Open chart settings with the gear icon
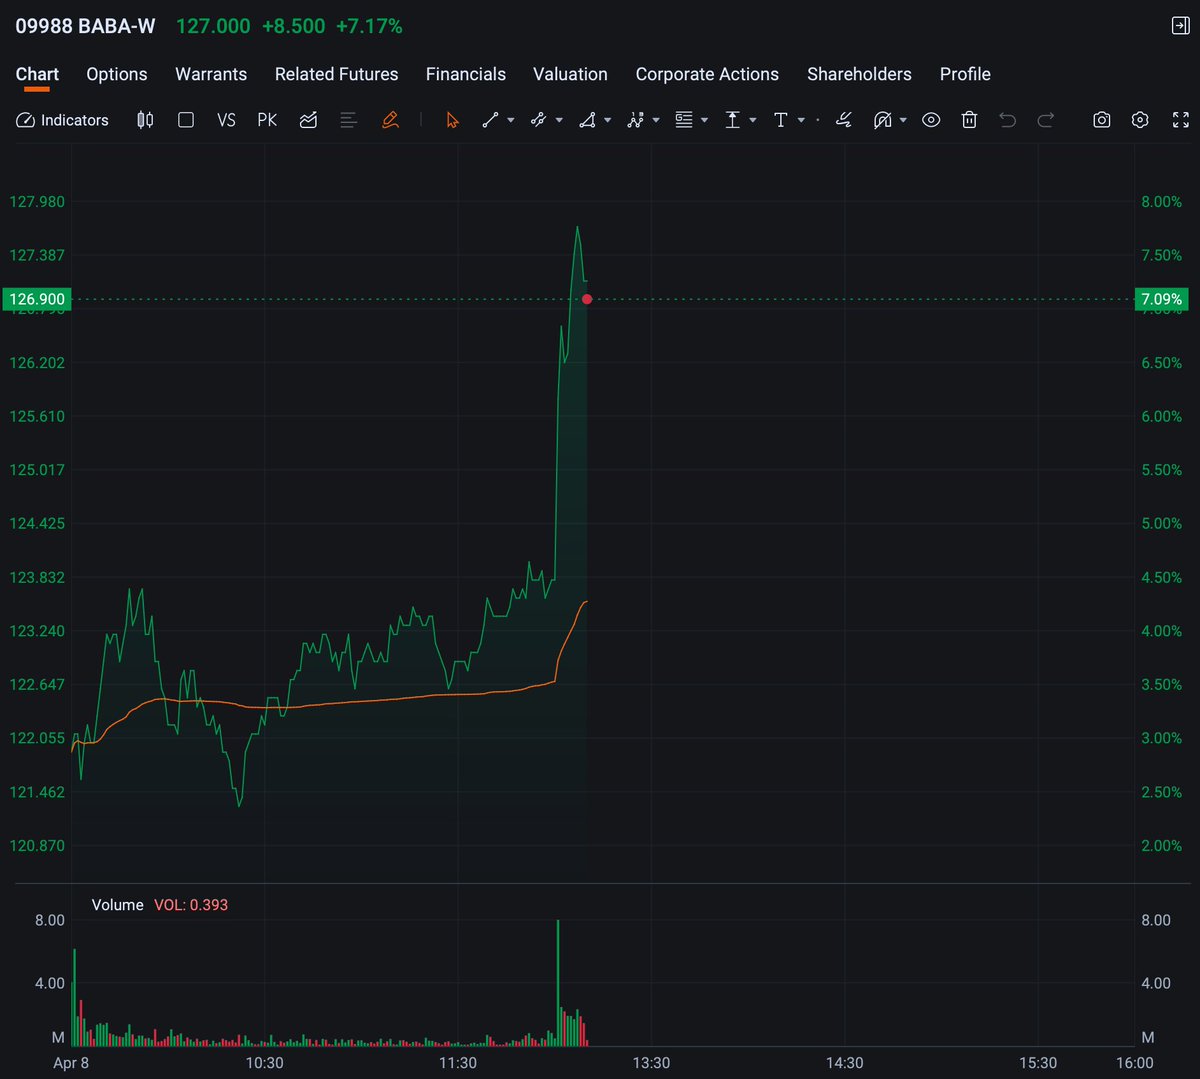The image size is (1200, 1079). 1140,120
